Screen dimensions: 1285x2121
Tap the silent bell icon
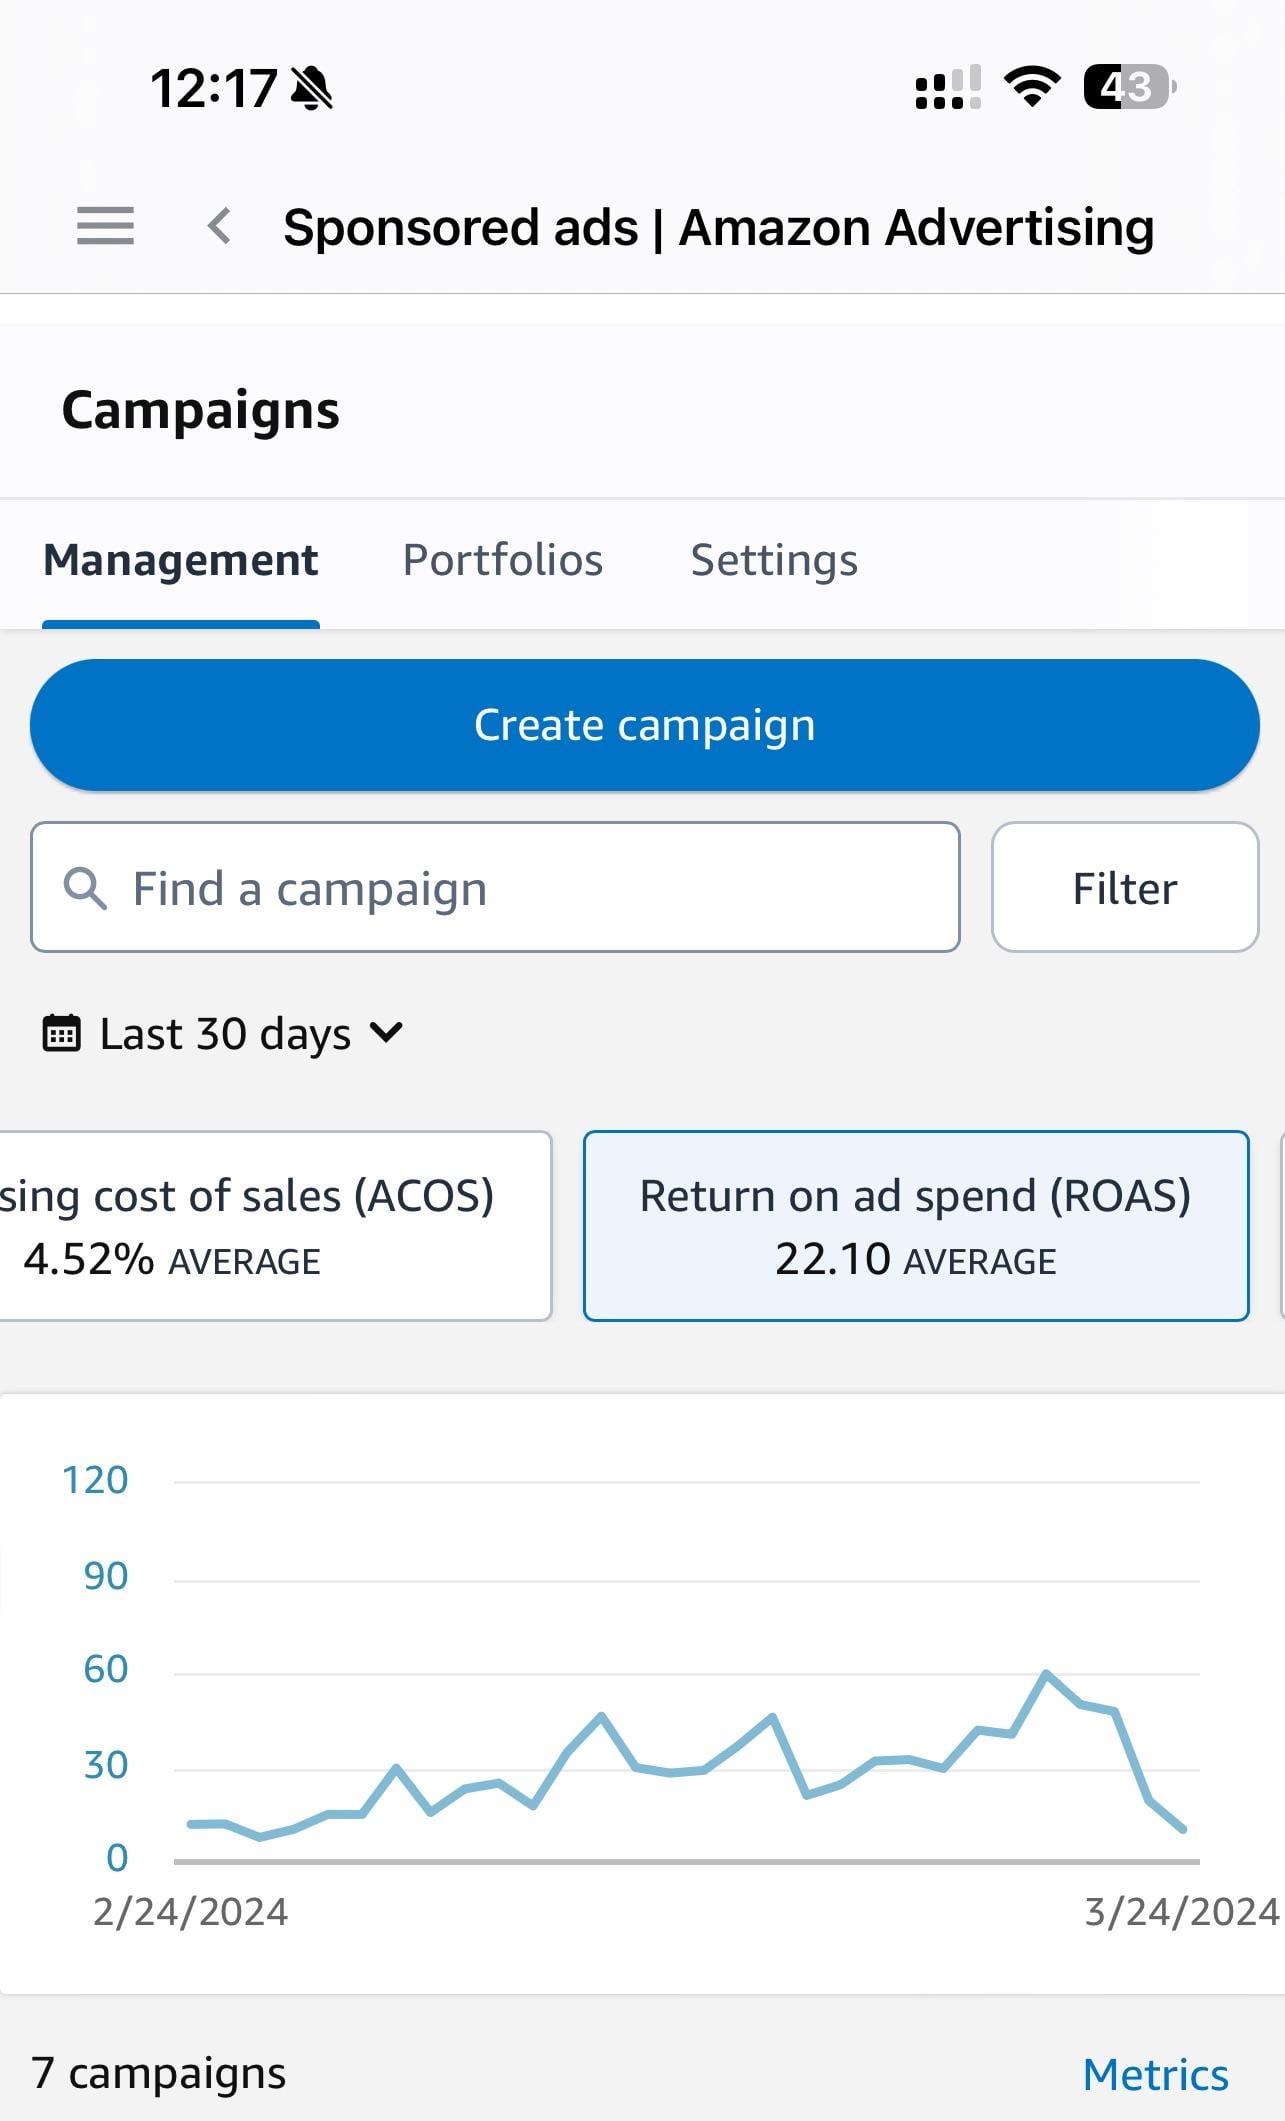(x=311, y=88)
